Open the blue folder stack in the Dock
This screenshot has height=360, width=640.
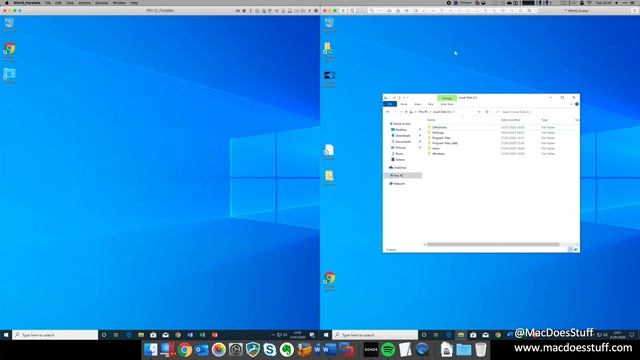(464, 350)
